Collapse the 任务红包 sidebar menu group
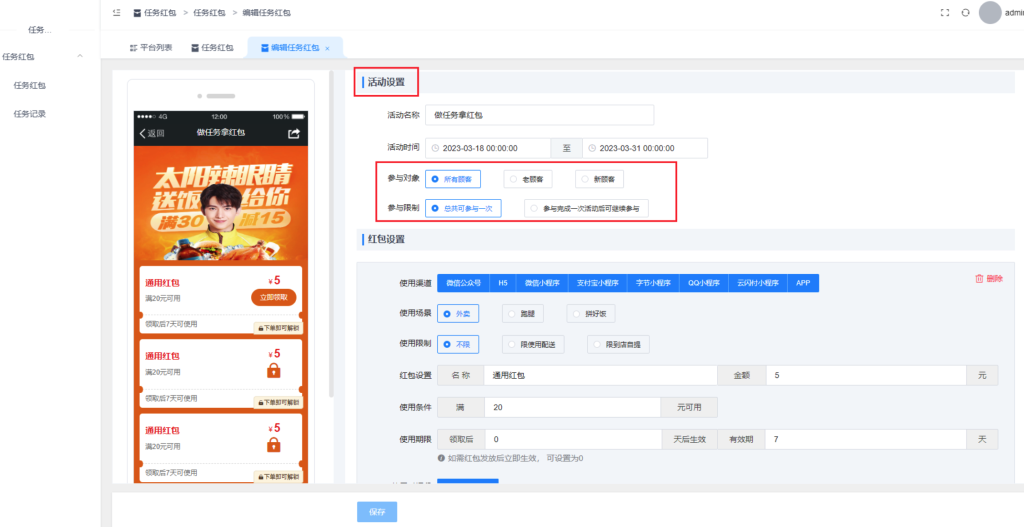Screen dimensions: 1024x527 (79, 57)
